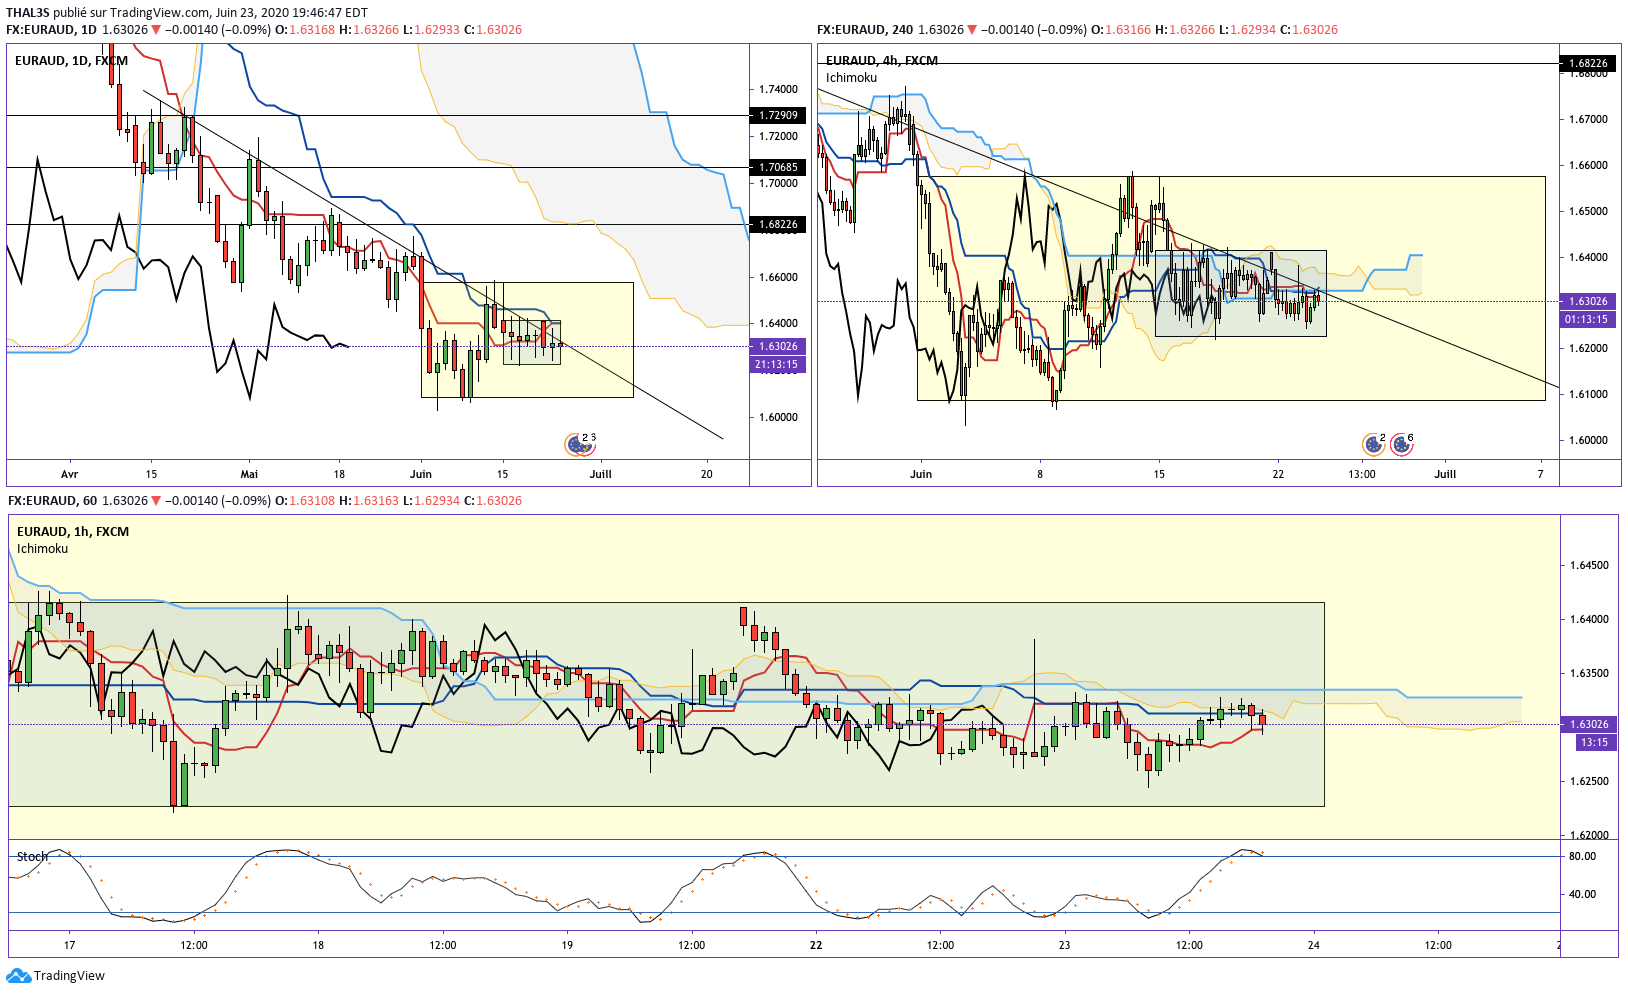Click the 1.64500 price on the 1h scale
This screenshot has height=994, width=1628.
1589,566
